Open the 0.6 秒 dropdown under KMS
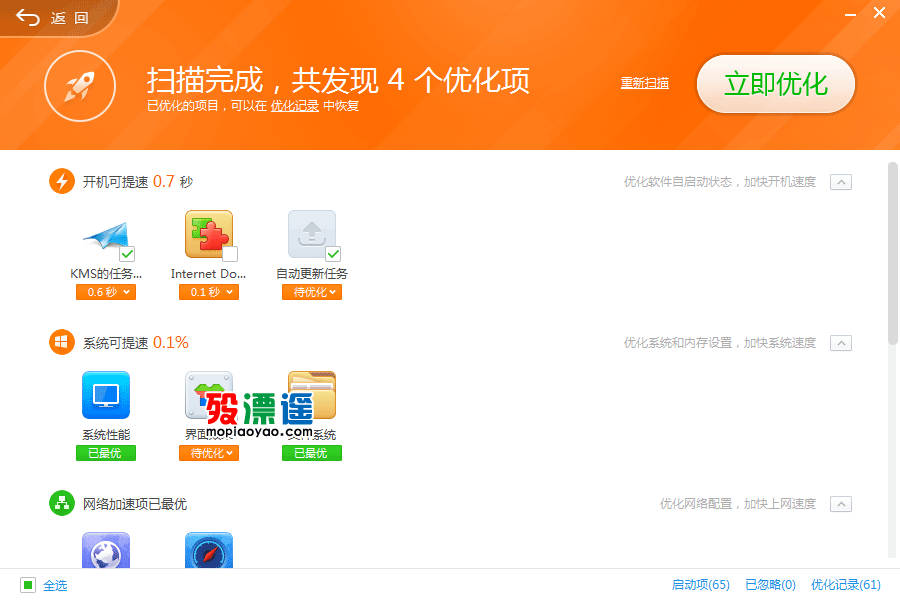 pos(106,292)
